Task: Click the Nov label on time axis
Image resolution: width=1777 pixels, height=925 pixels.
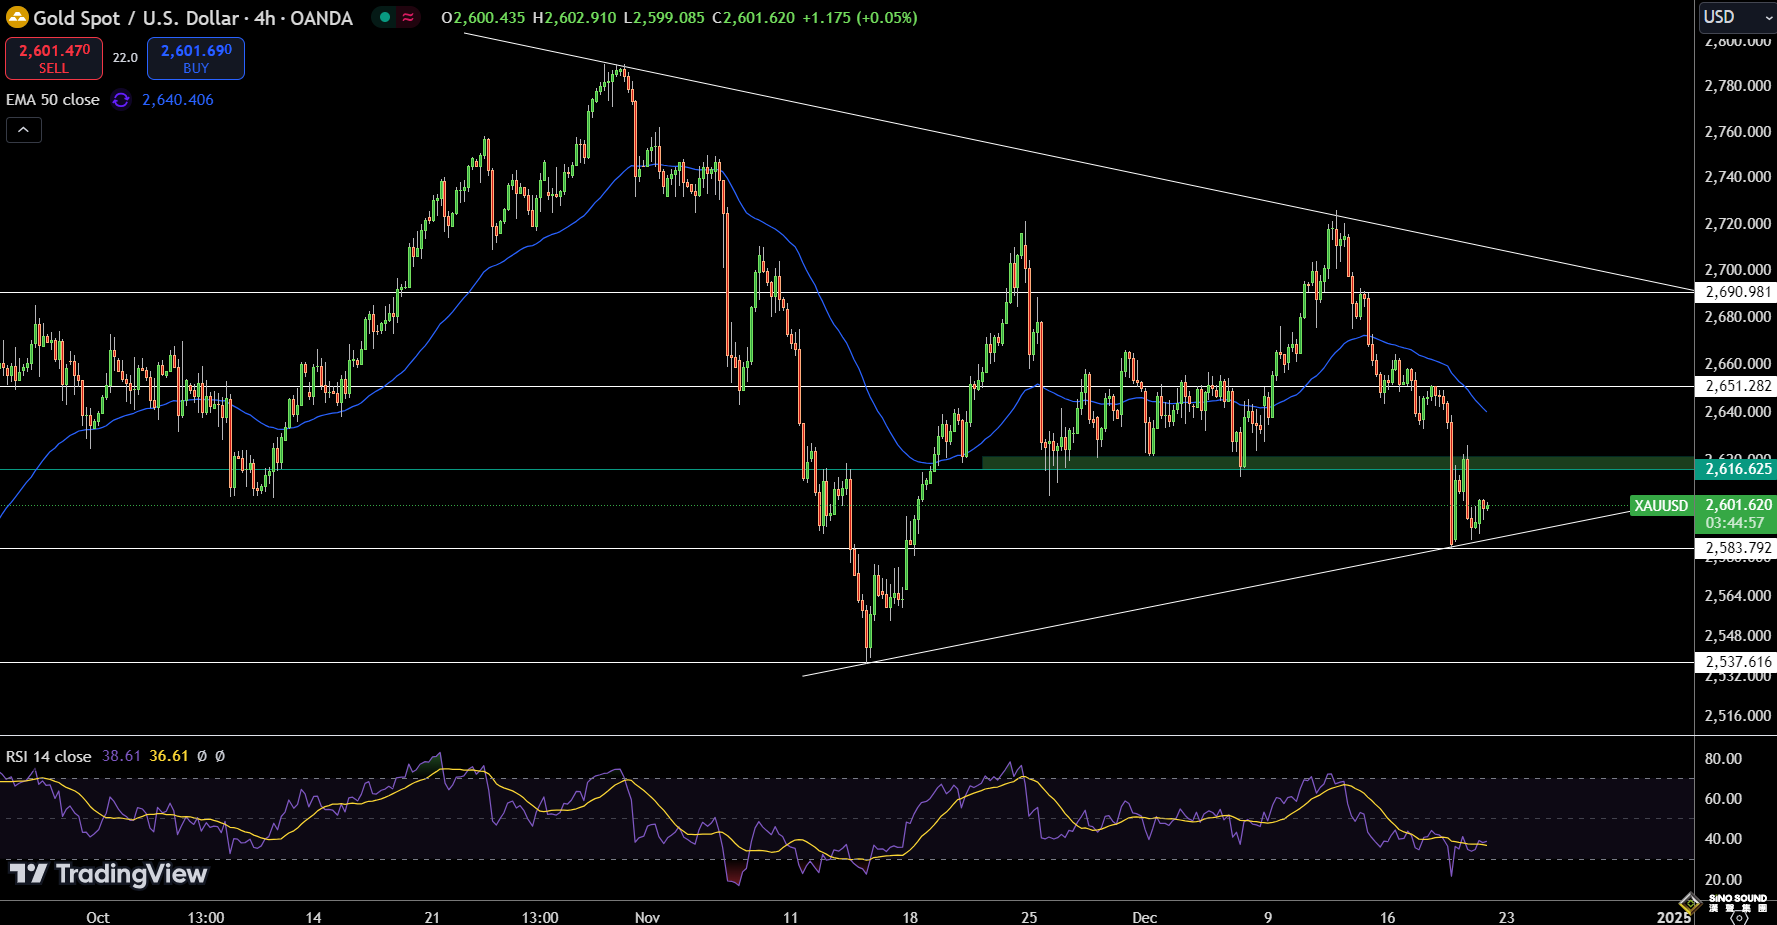Action: (647, 917)
